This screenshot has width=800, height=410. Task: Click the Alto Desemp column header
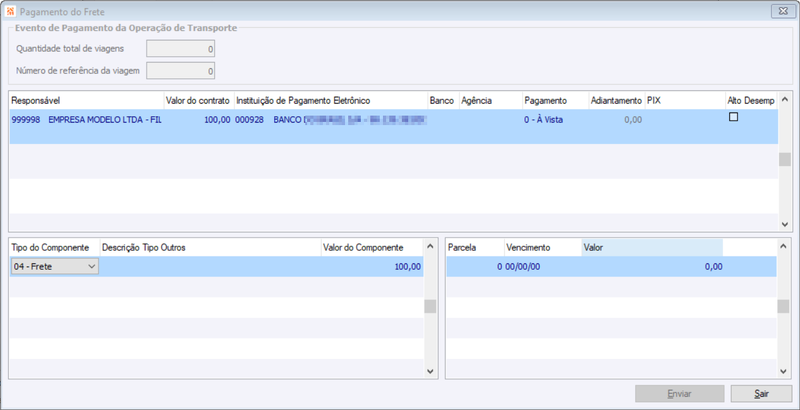pos(752,100)
